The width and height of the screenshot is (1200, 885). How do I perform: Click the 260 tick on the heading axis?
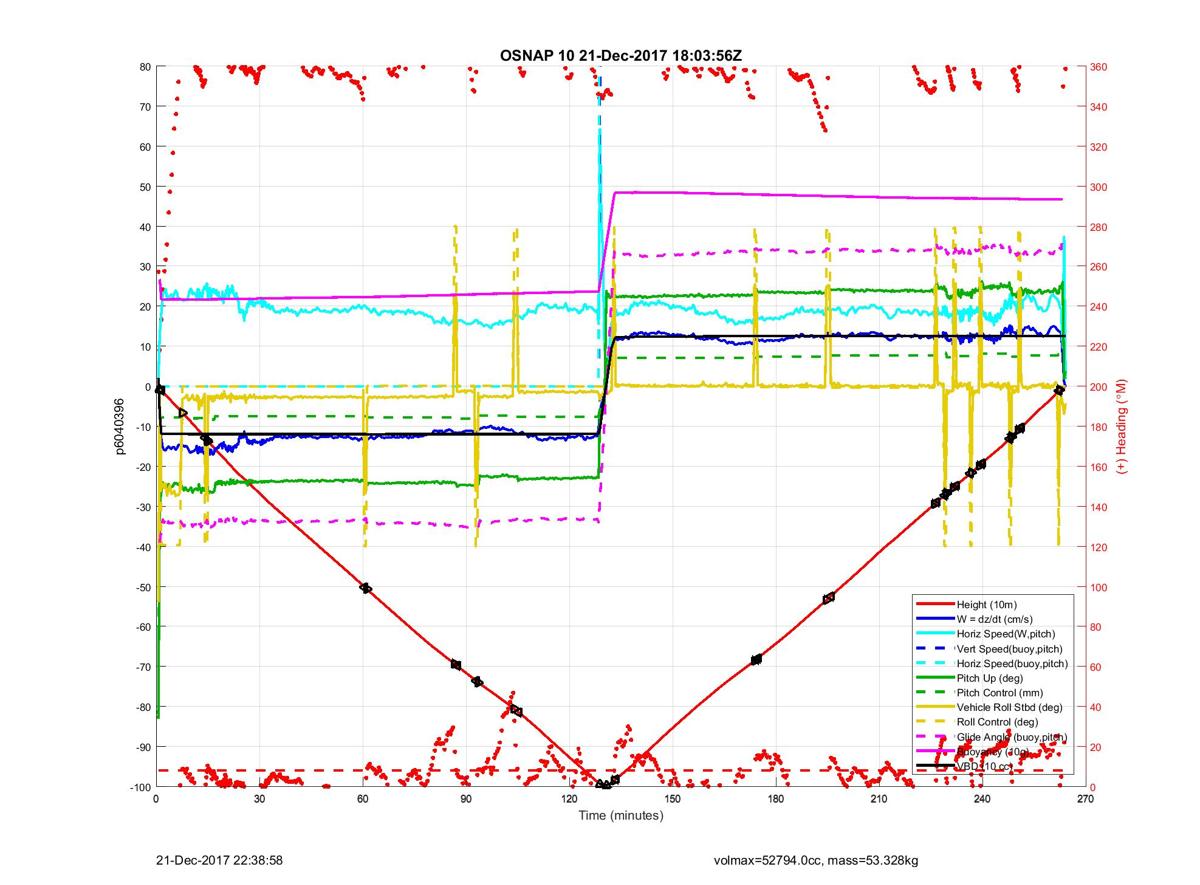[1099, 267]
